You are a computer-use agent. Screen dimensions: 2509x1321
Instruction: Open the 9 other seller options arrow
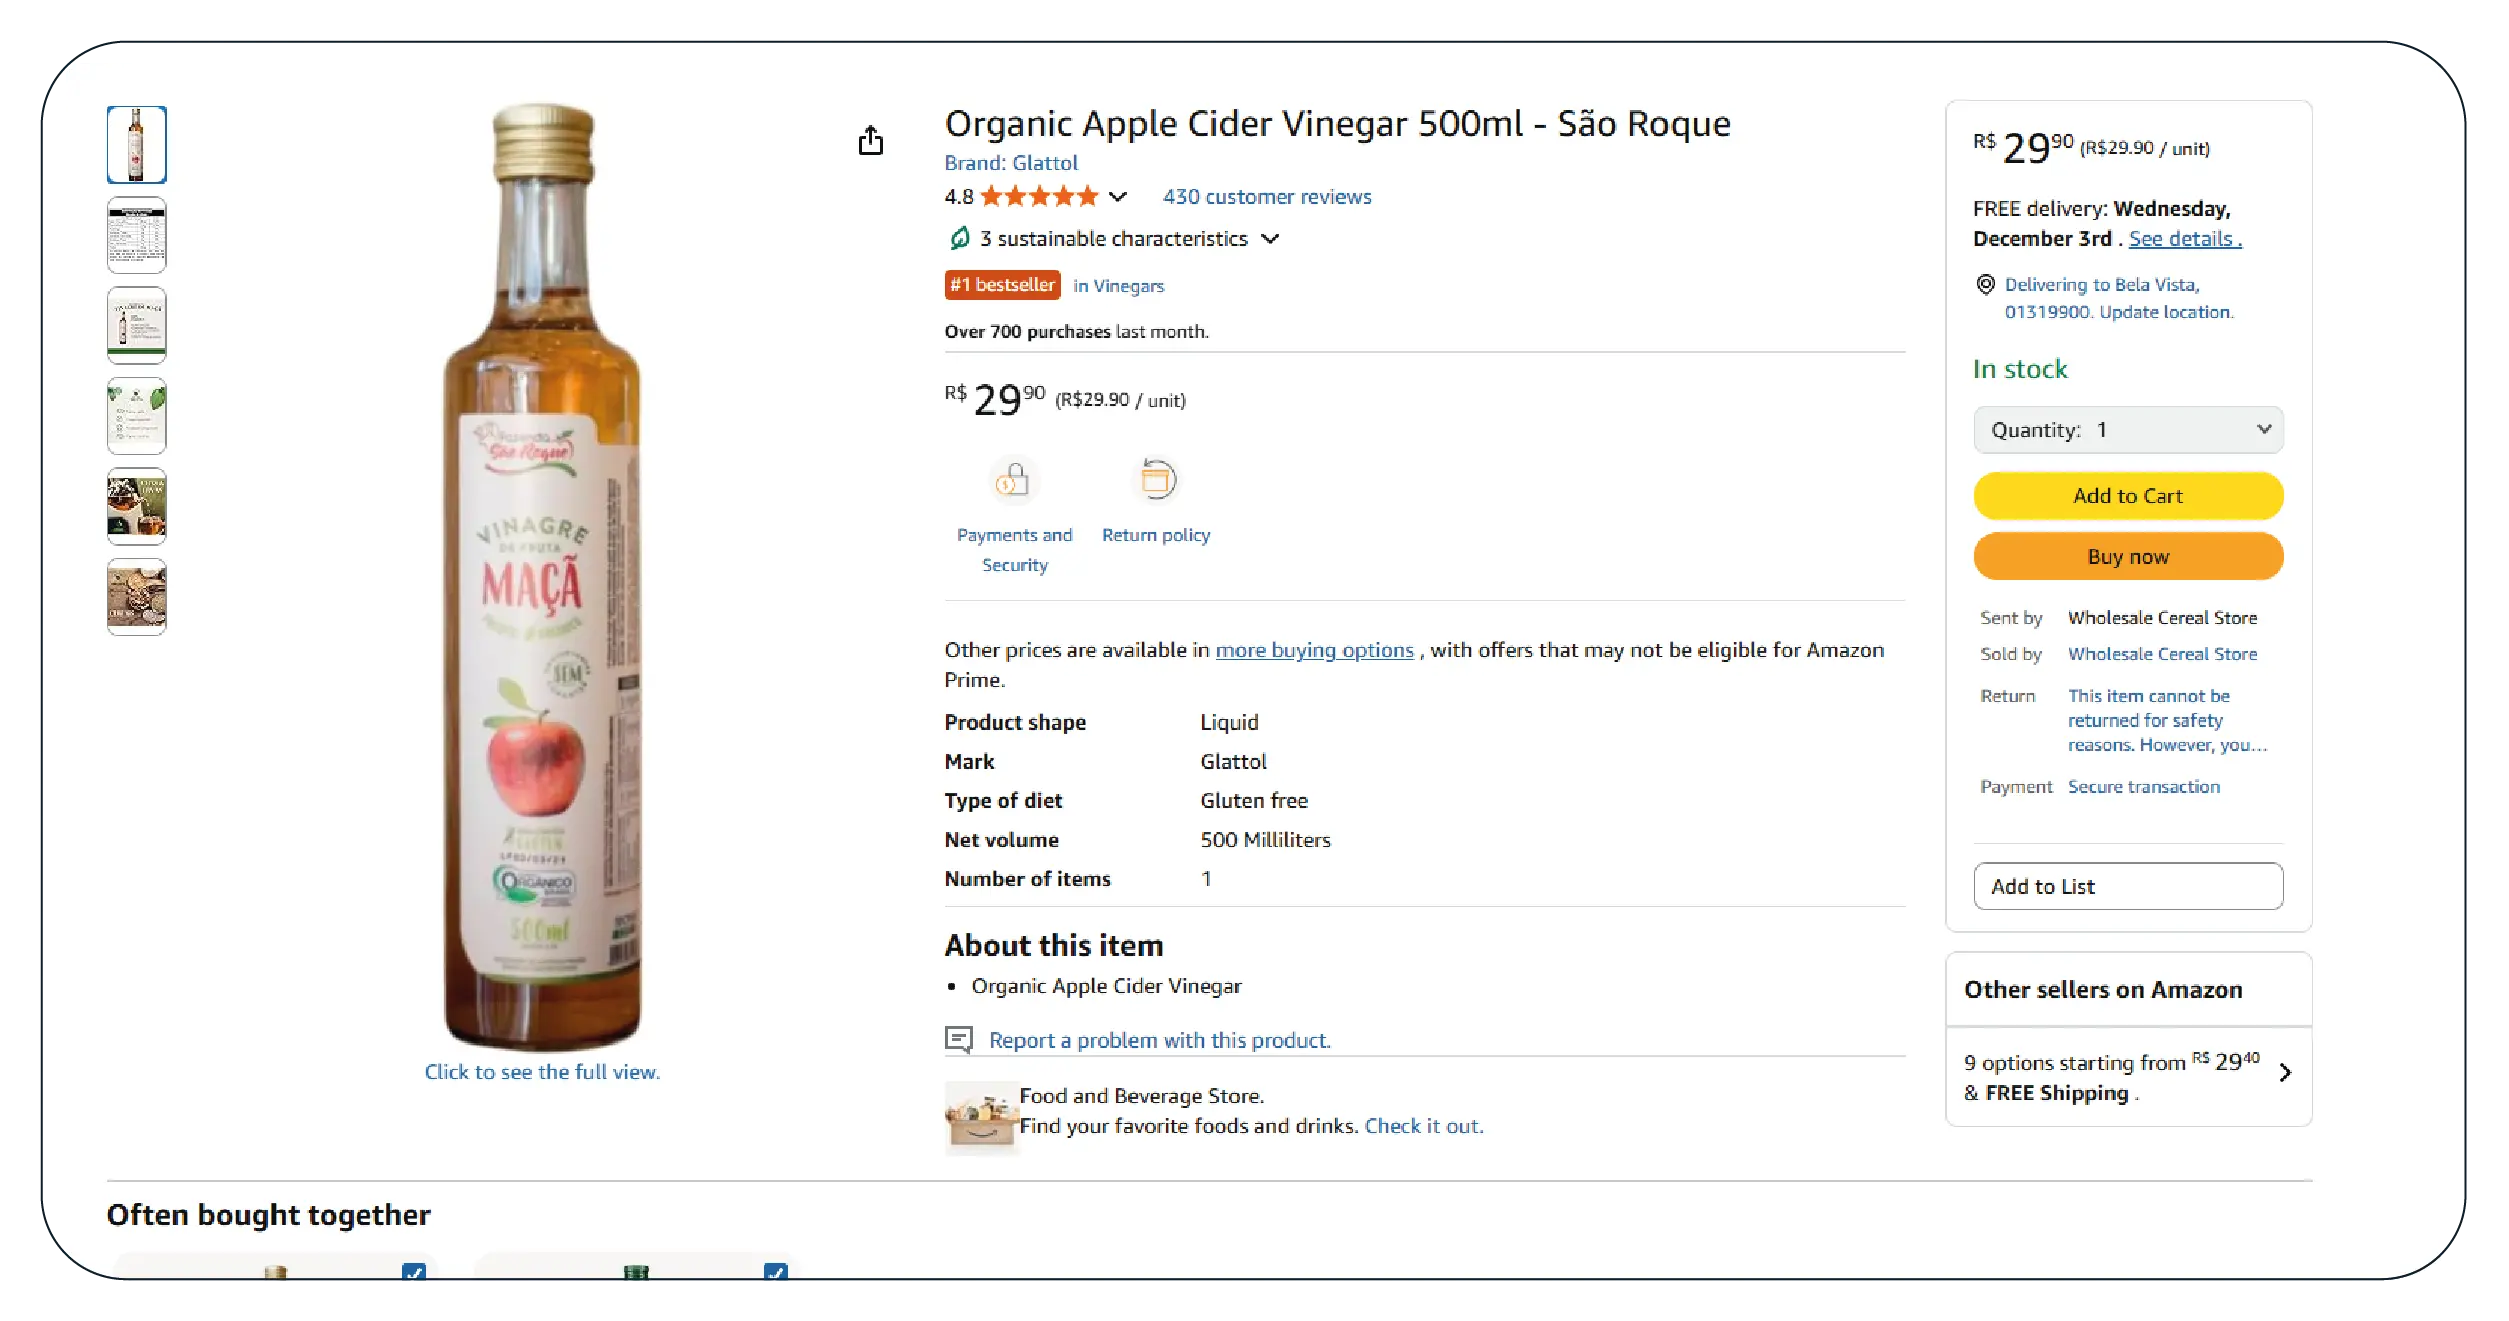(x=2284, y=1073)
